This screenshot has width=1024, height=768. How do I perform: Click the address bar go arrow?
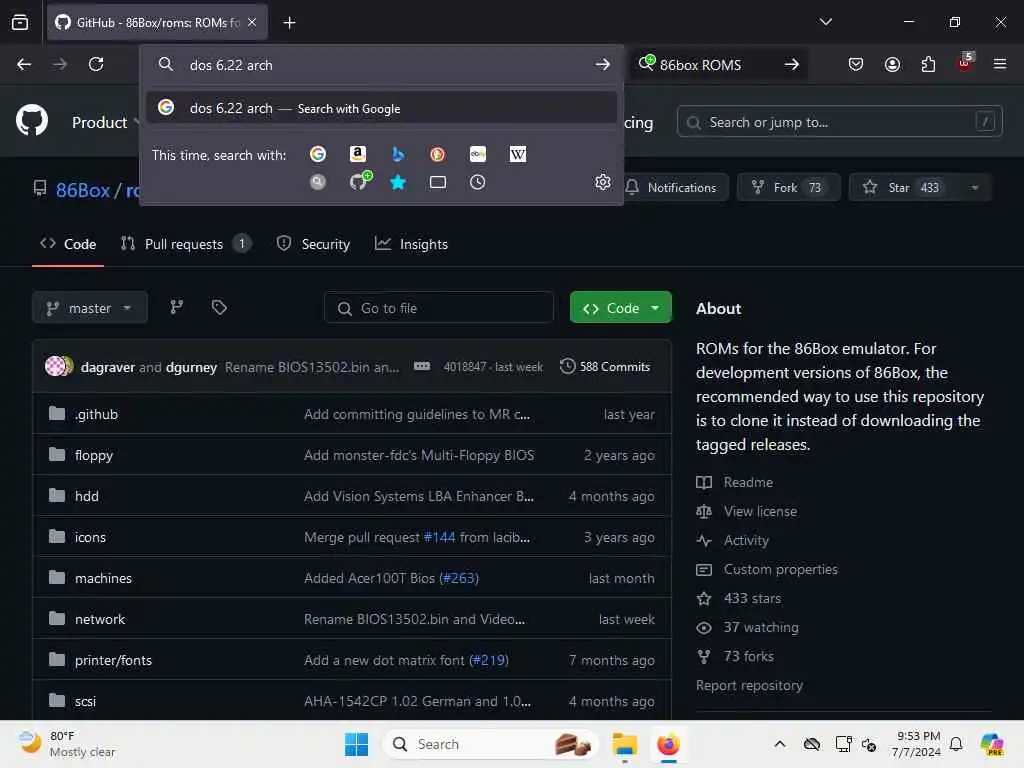602,65
